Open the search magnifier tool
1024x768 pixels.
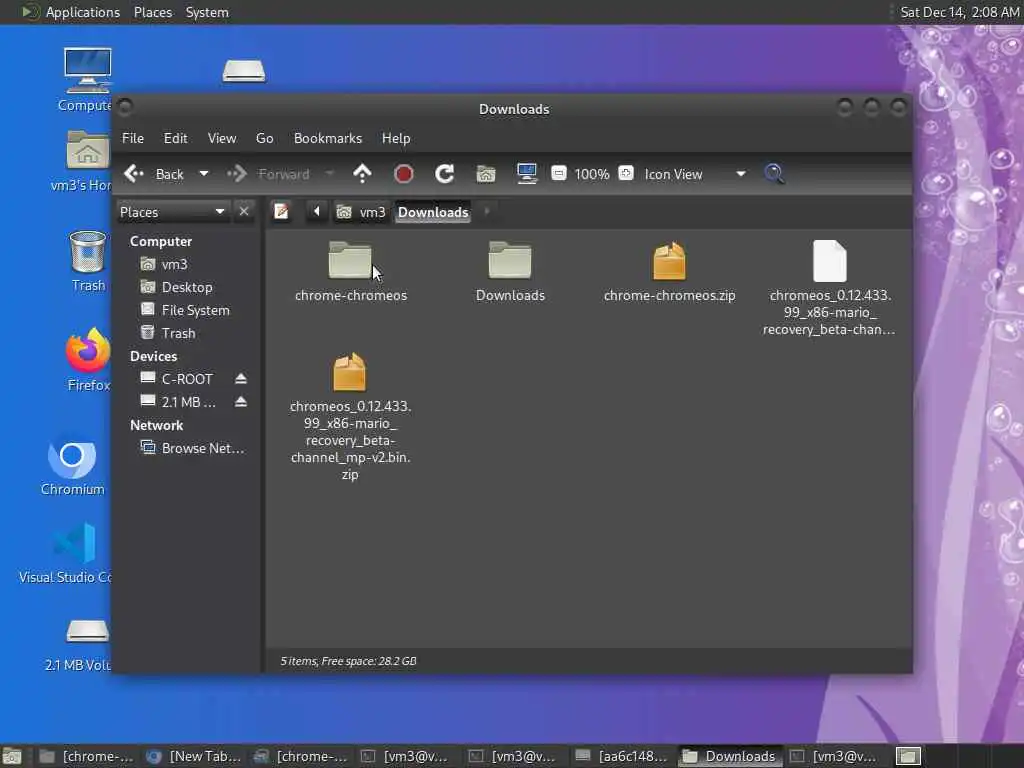(x=775, y=174)
